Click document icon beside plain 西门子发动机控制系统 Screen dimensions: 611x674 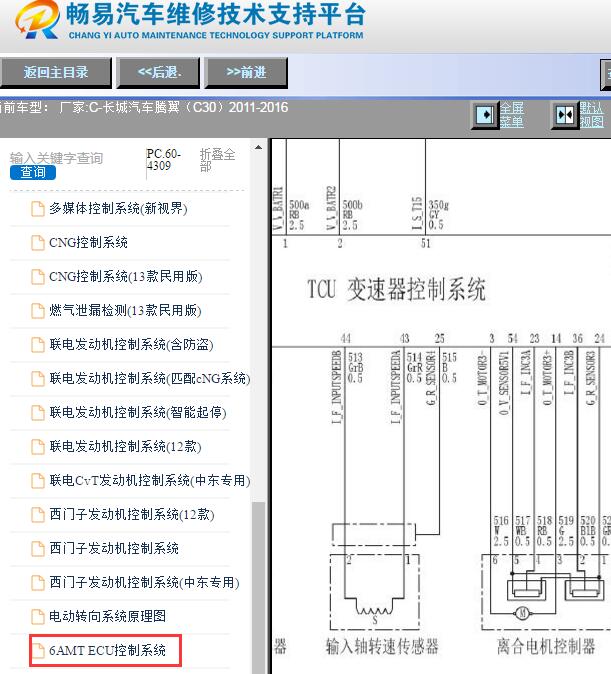click(x=38, y=548)
